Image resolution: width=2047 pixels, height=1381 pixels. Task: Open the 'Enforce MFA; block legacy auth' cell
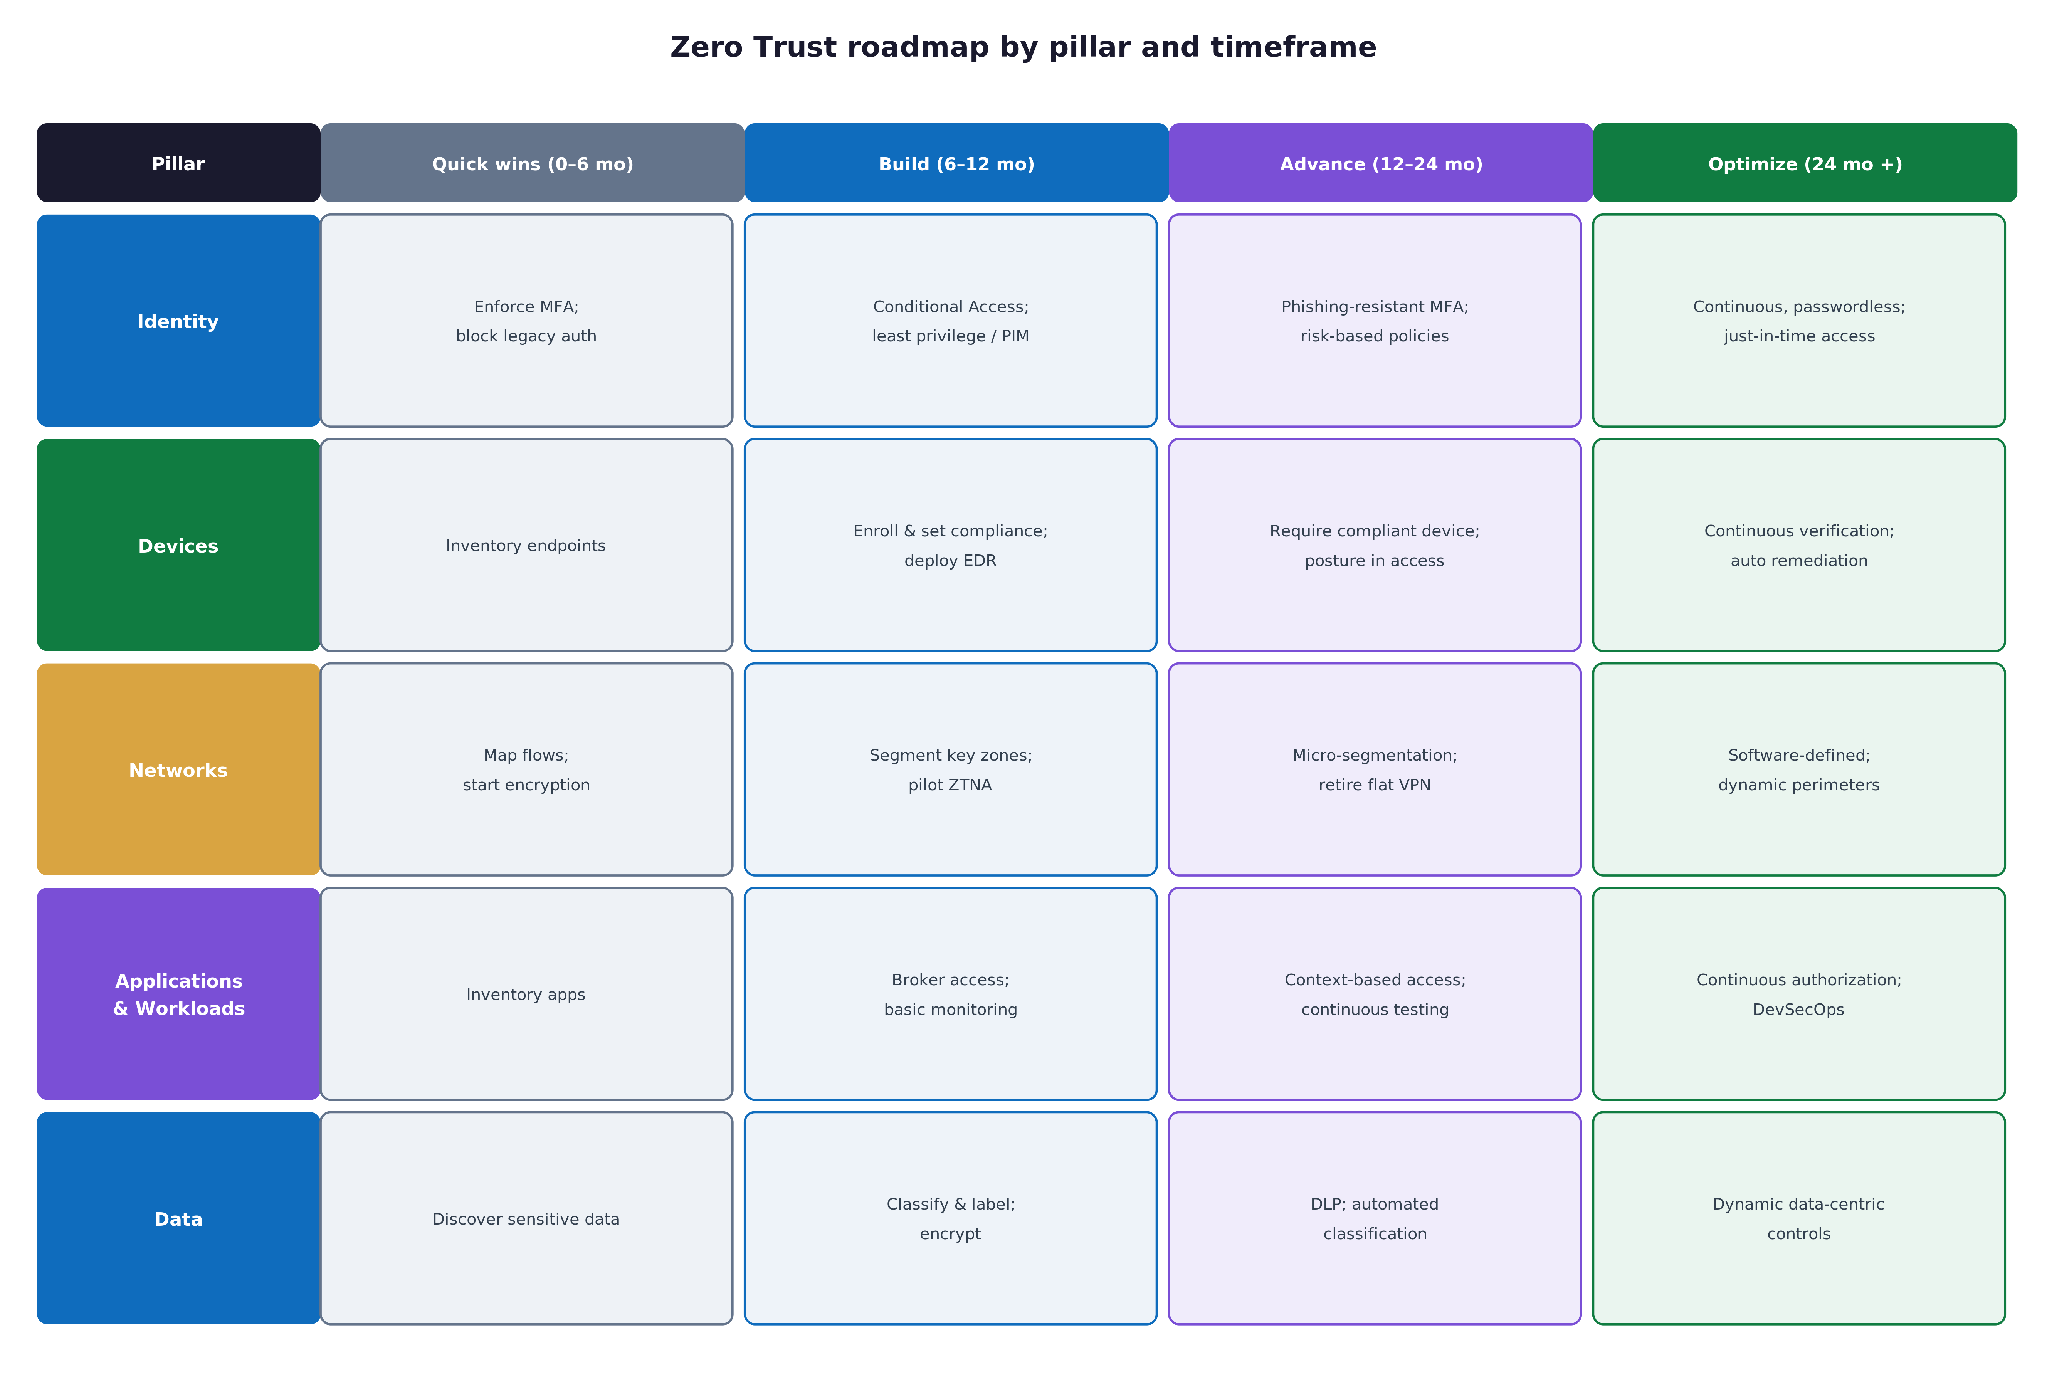[526, 321]
